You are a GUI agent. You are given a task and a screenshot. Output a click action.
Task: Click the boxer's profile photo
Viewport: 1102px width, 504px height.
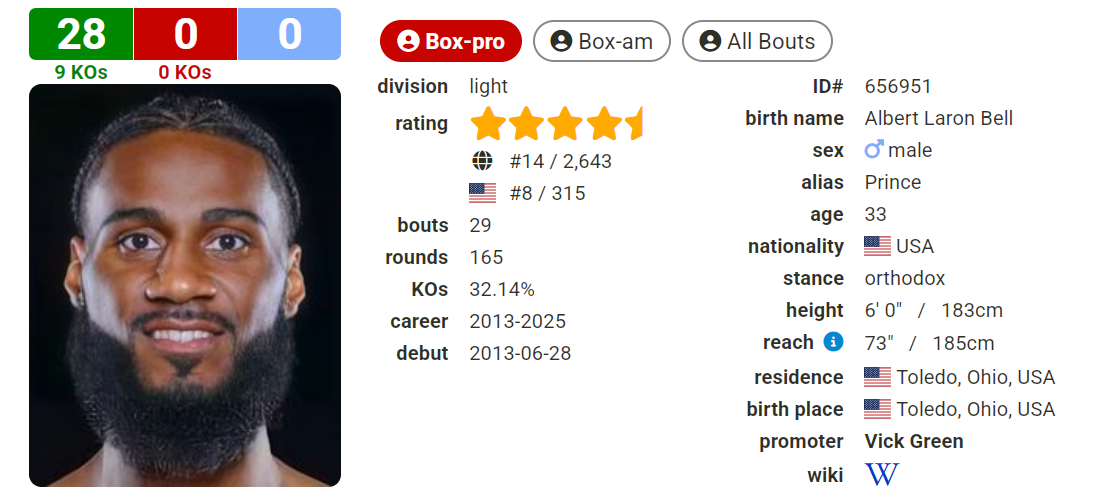(x=185, y=285)
